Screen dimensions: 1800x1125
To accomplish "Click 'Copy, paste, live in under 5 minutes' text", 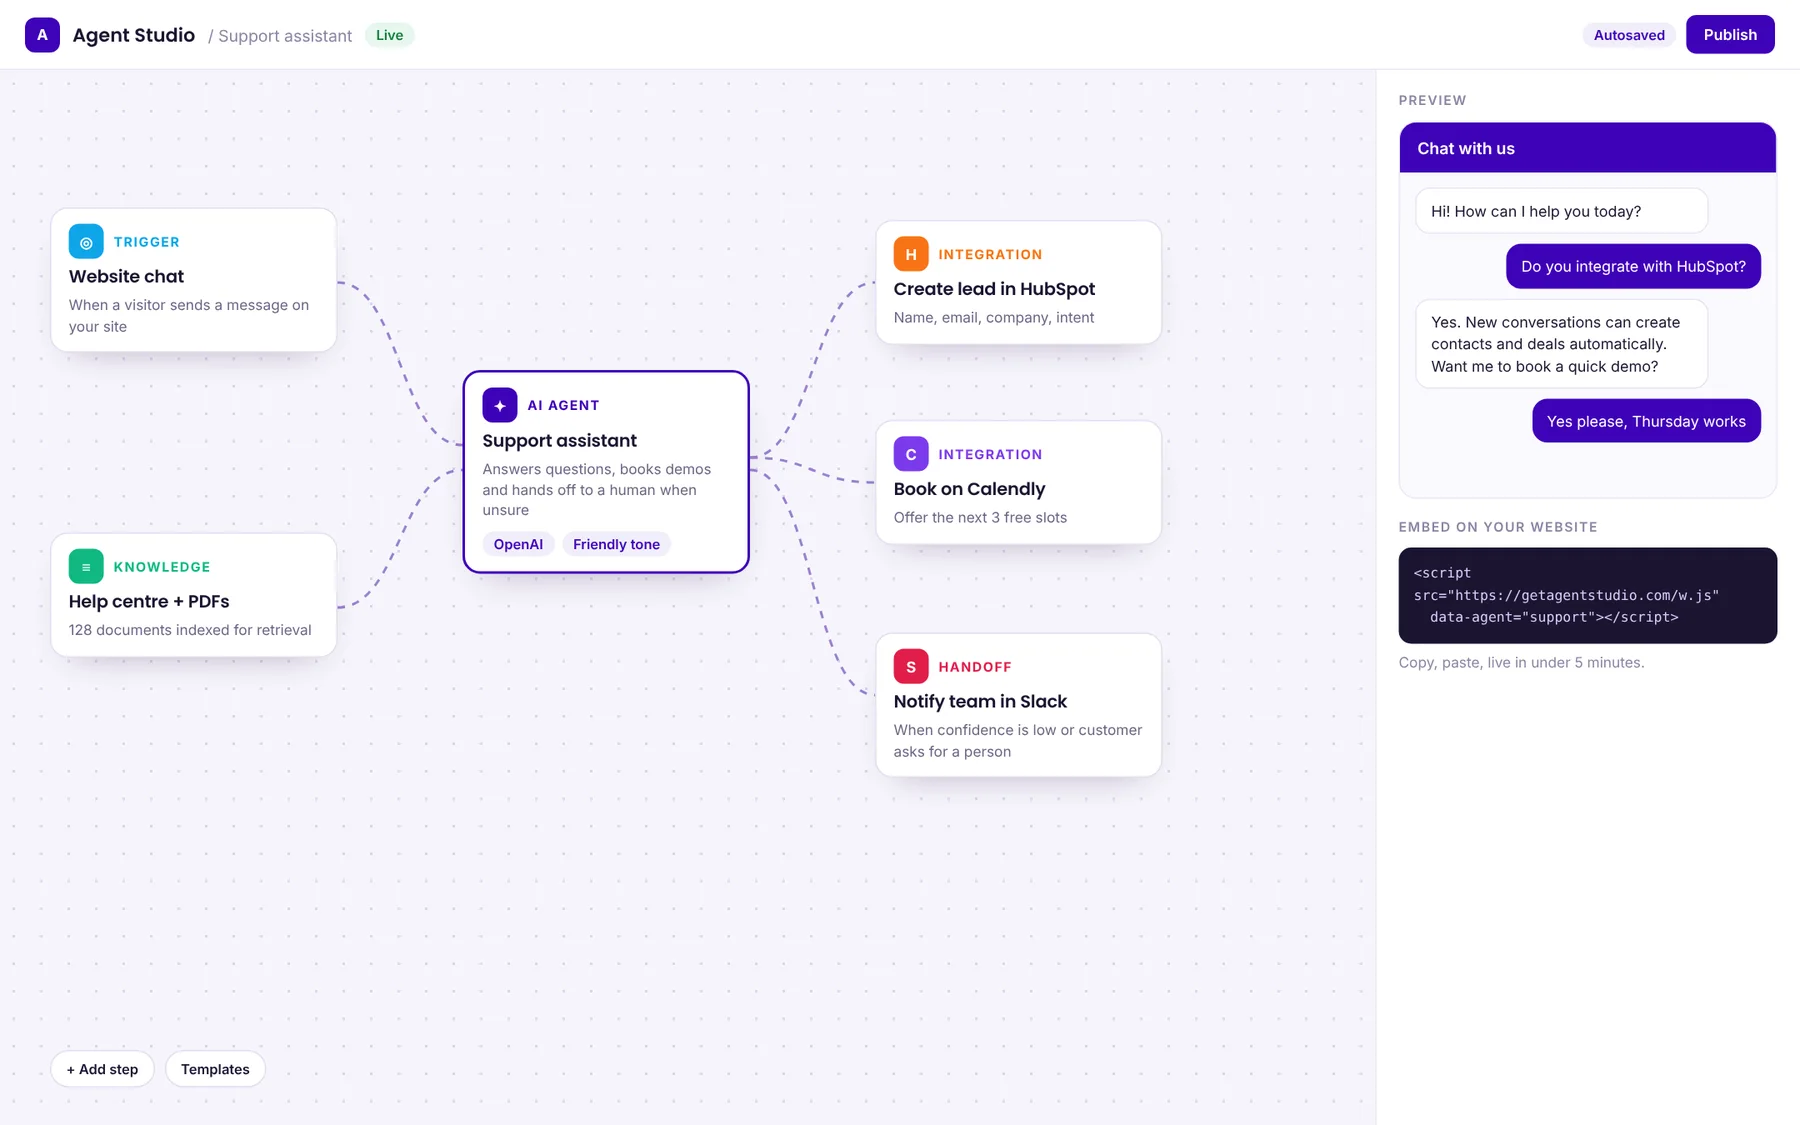I will pyautogui.click(x=1521, y=662).
